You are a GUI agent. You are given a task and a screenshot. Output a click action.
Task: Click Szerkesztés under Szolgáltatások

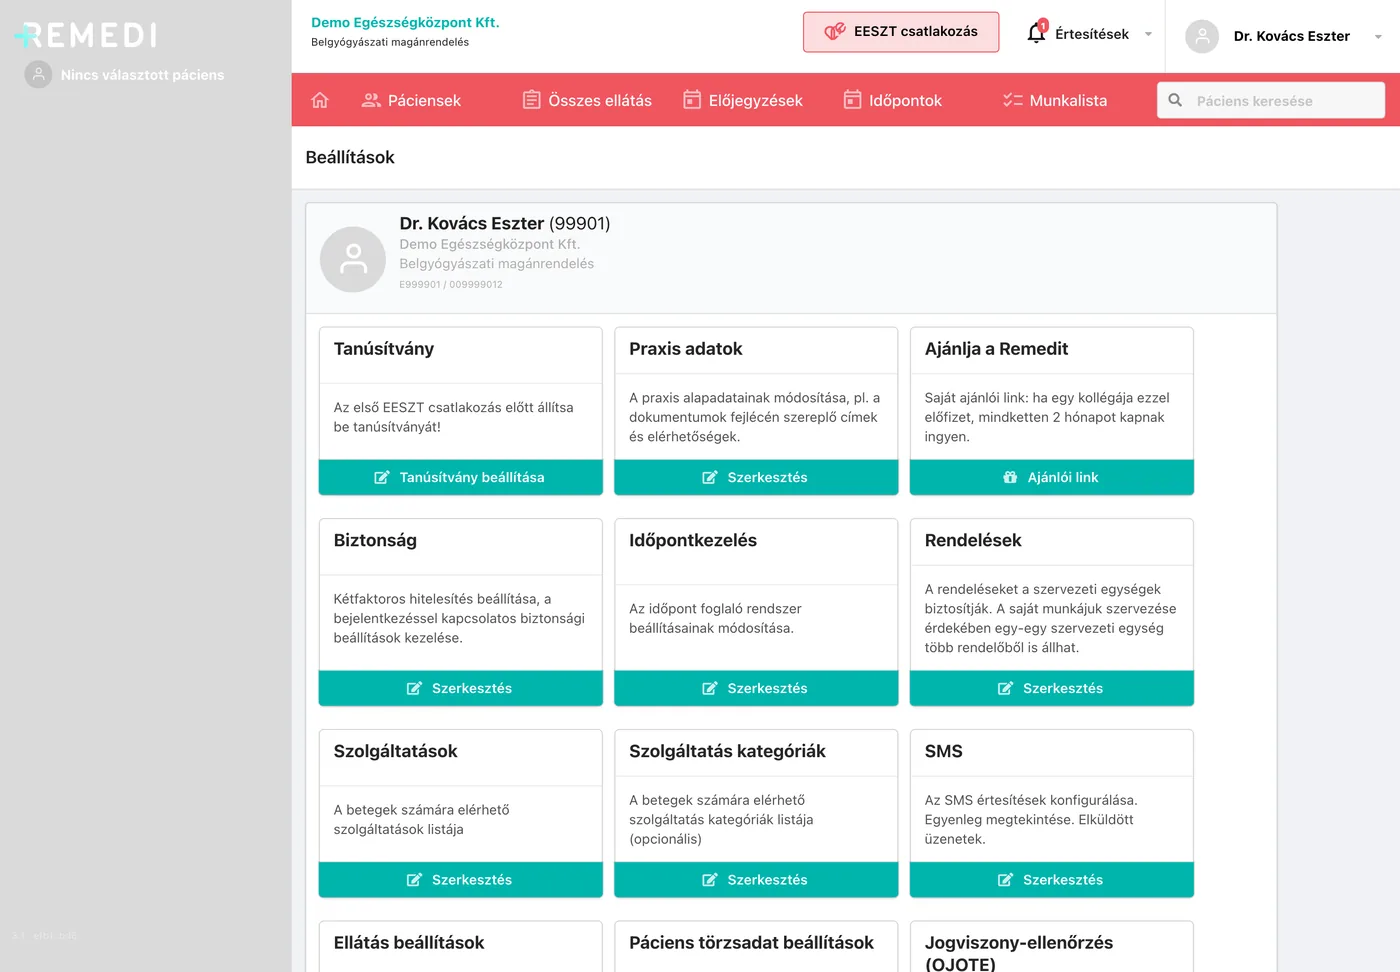460,880
